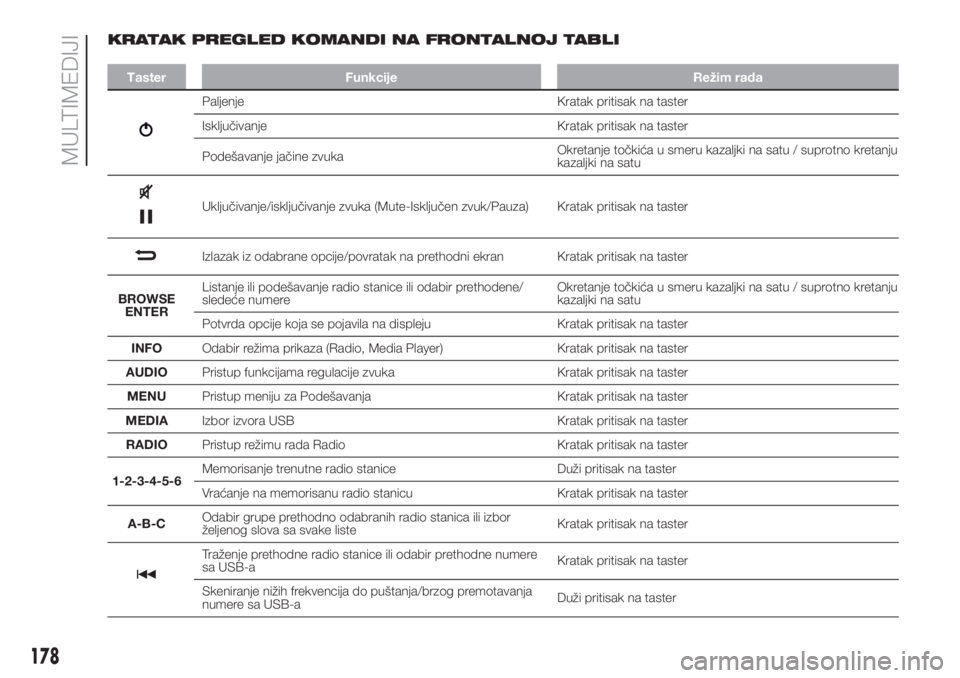This screenshot has height=678, width=960.
Task: Click the Paljenje function cell
Action: click(x=223, y=102)
